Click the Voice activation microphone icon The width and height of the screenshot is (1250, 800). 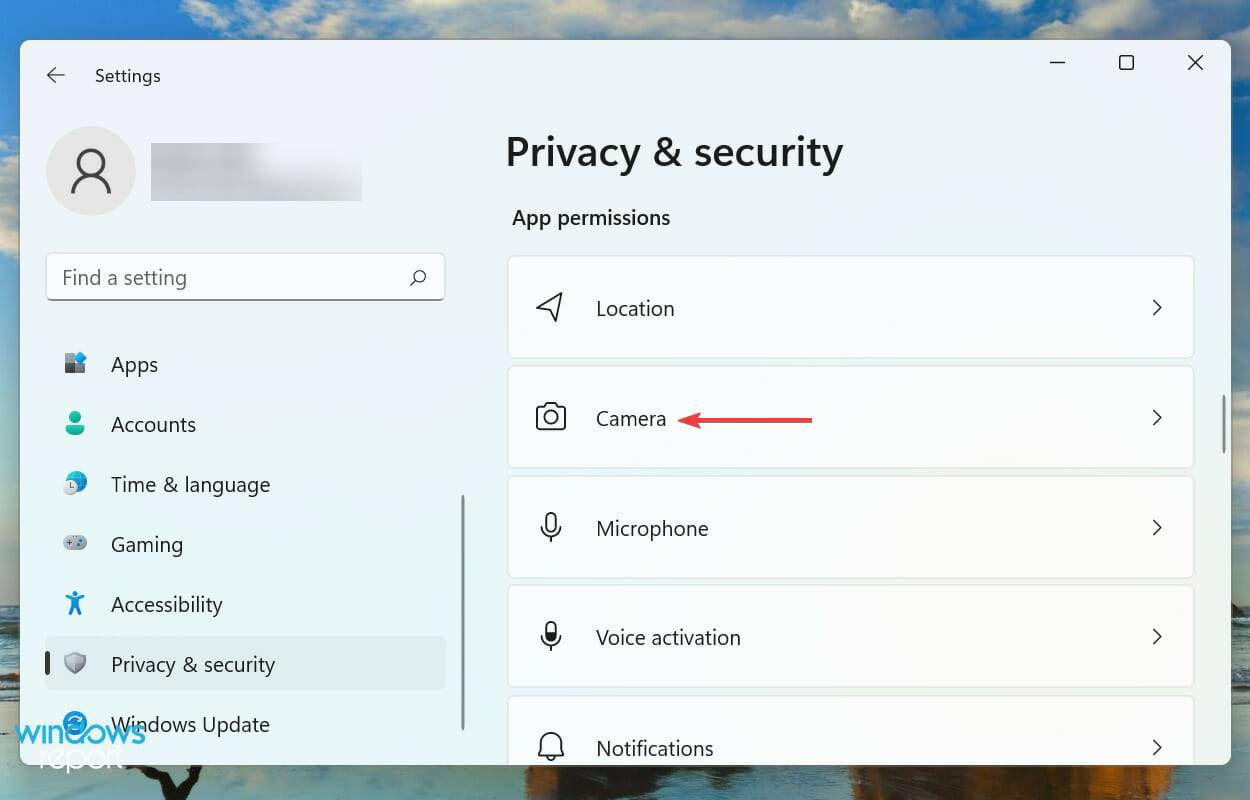point(551,637)
